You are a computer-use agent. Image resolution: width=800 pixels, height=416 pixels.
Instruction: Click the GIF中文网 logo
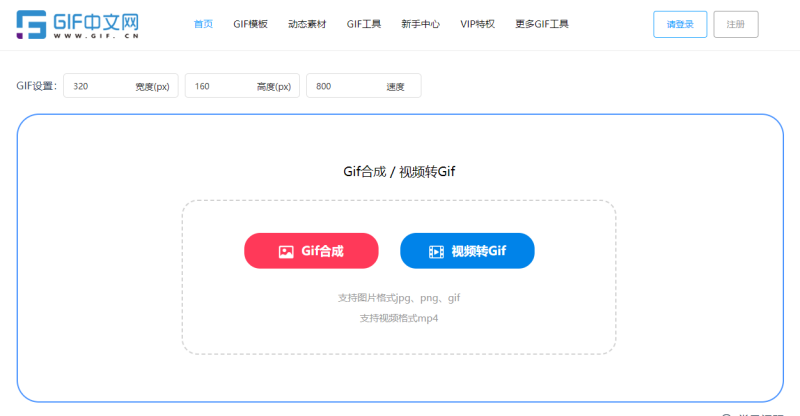click(80, 24)
